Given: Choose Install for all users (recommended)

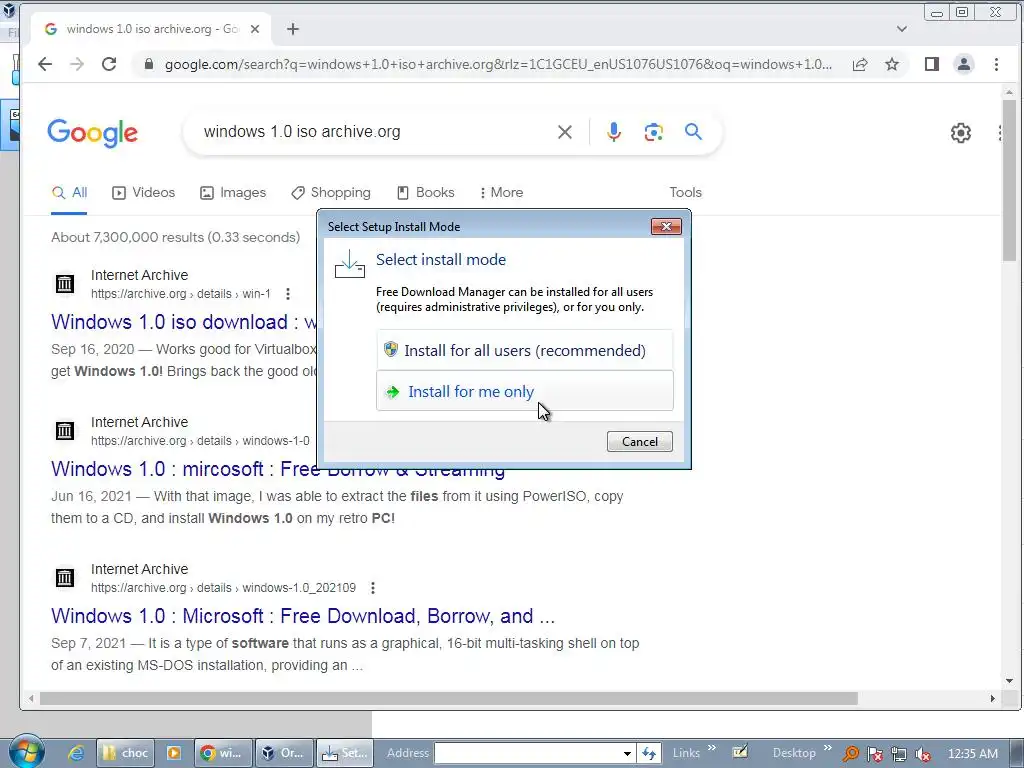Looking at the screenshot, I should (x=524, y=350).
